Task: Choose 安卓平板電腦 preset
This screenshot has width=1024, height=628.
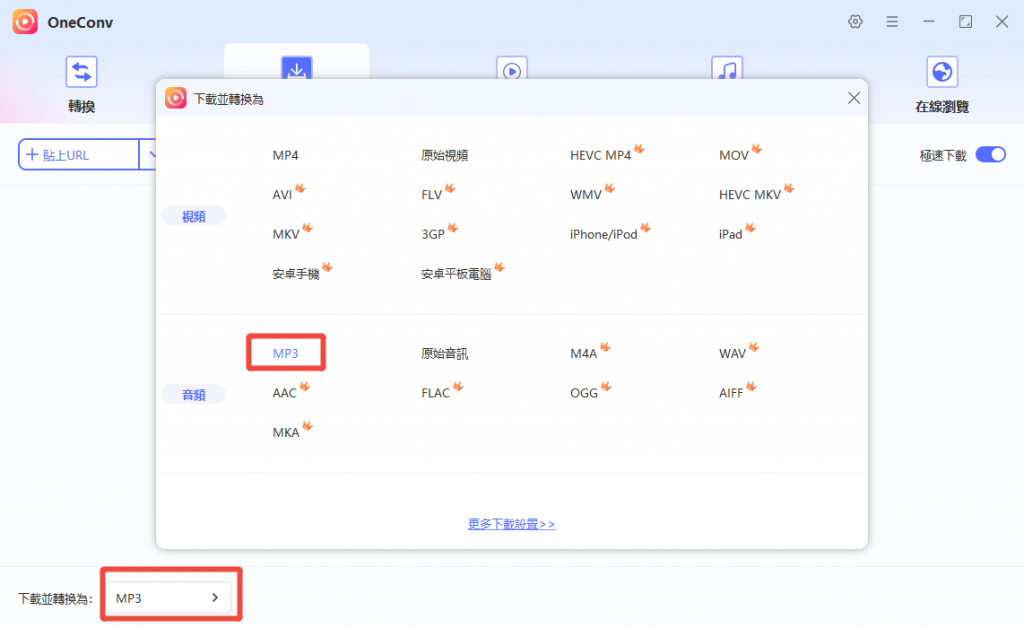Action: [x=456, y=274]
